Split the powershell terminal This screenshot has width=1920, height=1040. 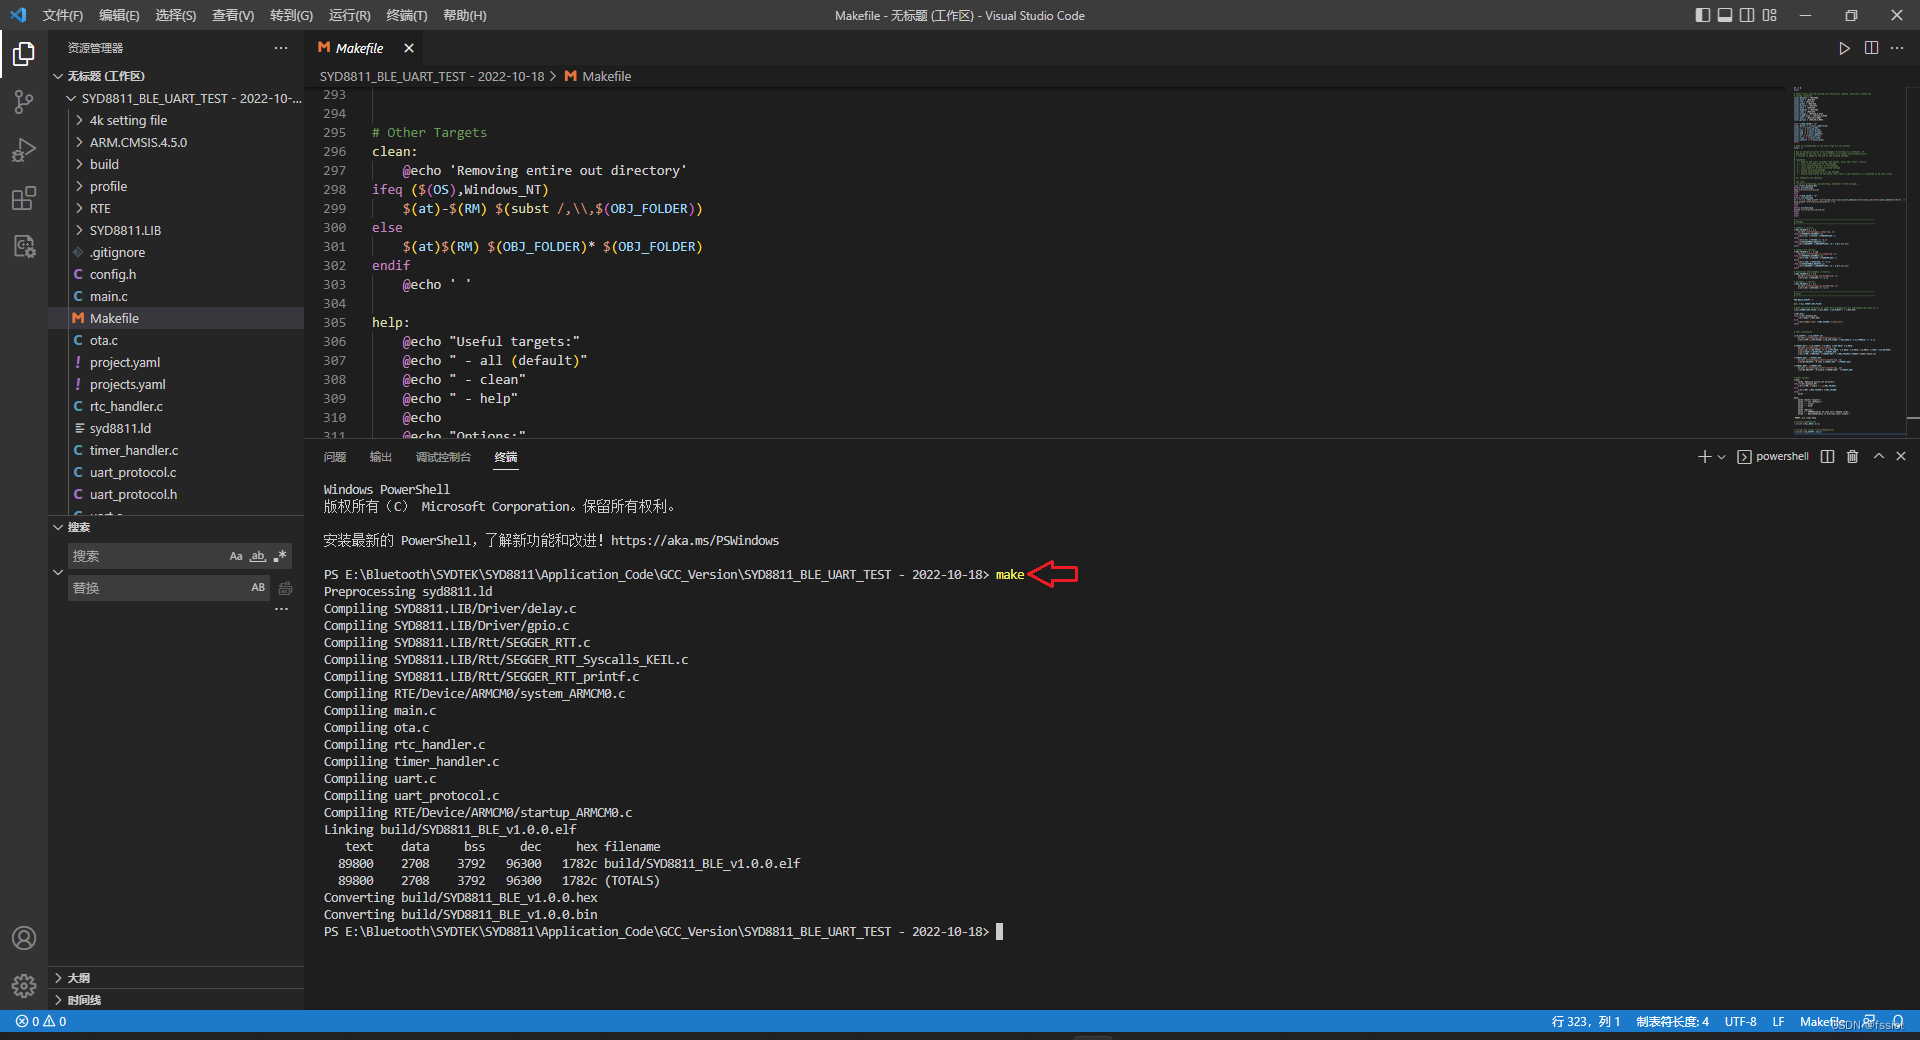pyautogui.click(x=1827, y=456)
